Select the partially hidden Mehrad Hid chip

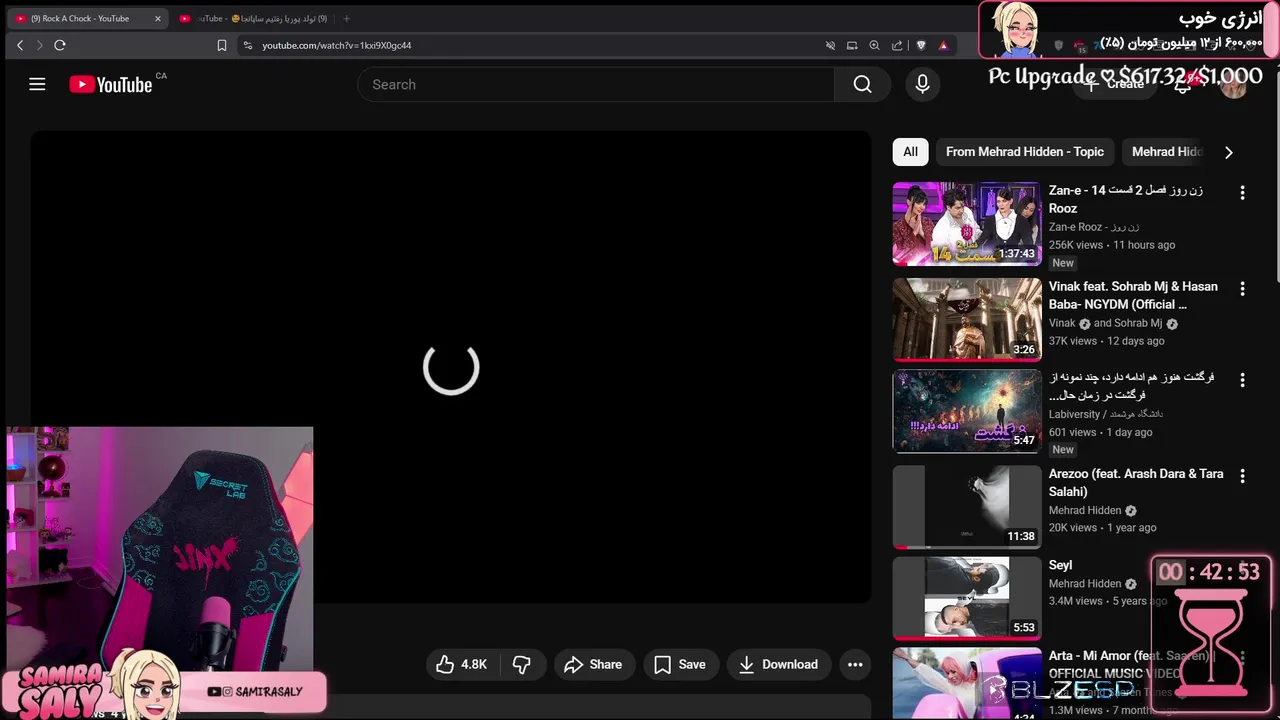pos(1166,152)
